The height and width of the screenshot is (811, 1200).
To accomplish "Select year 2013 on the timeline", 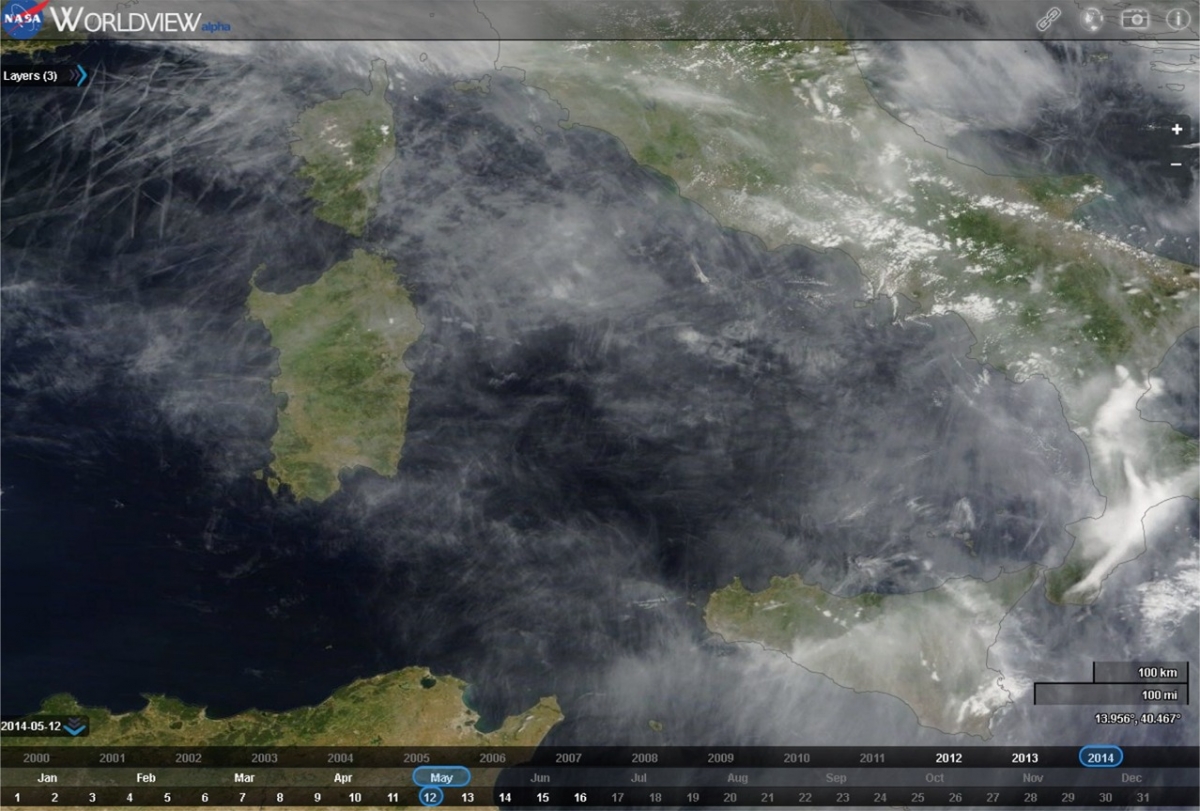I will 1025,758.
